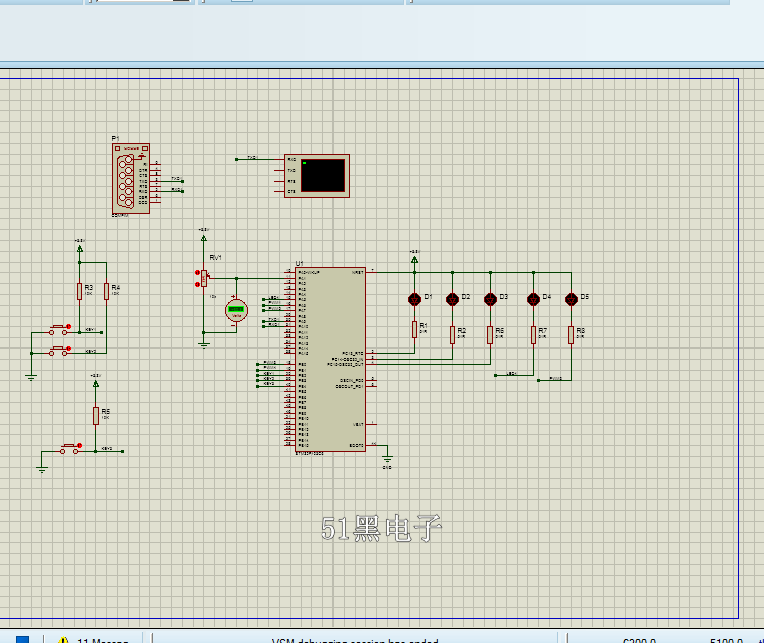Click the KEY2 net label
This screenshot has width=764, height=643.
point(91,351)
